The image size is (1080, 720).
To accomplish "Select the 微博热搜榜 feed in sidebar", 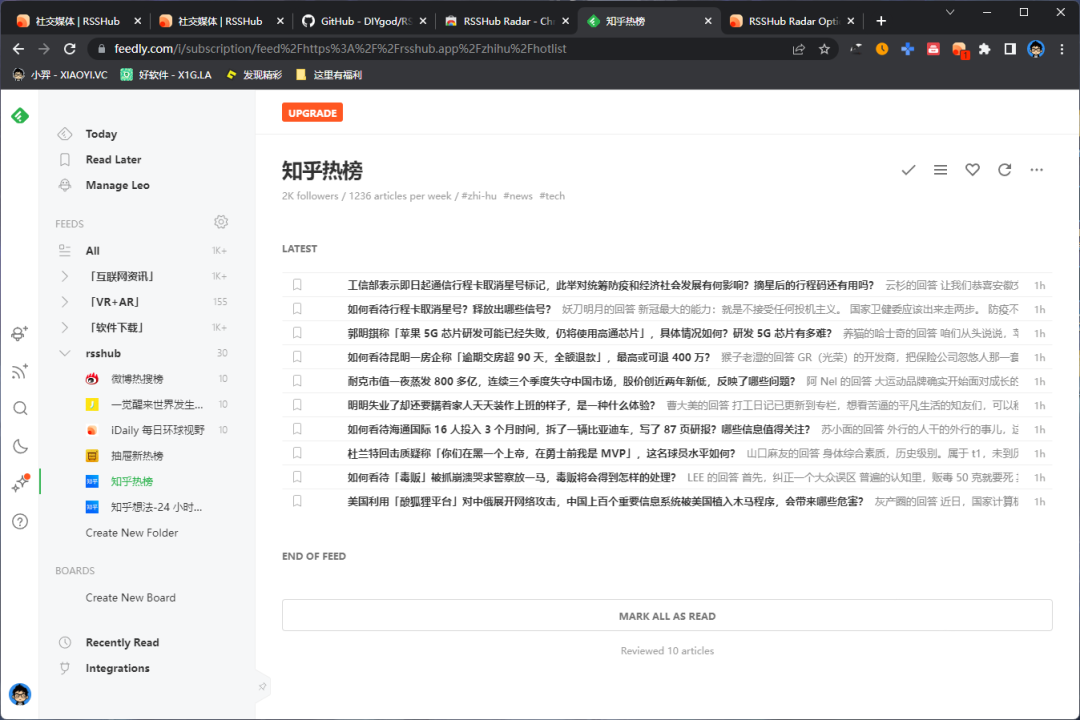I will click(x=136, y=379).
